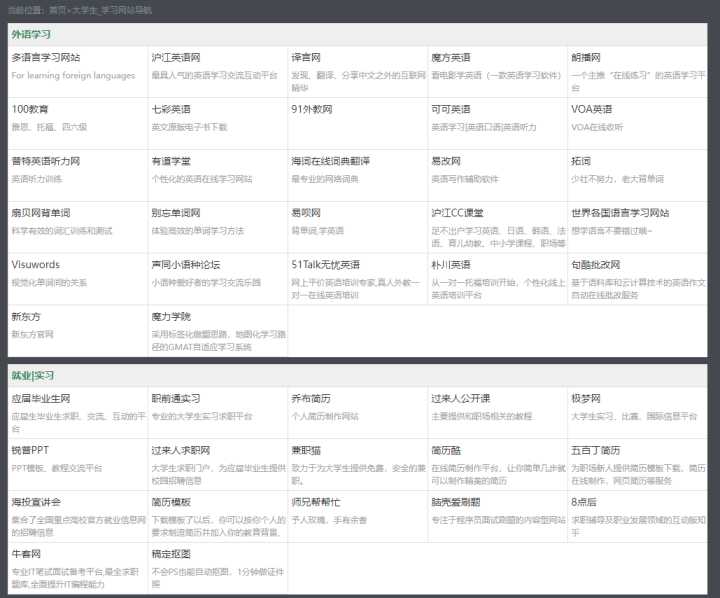Click 专业的大学生实习求职平台 description
The height and width of the screenshot is (598, 720).
tap(202, 416)
